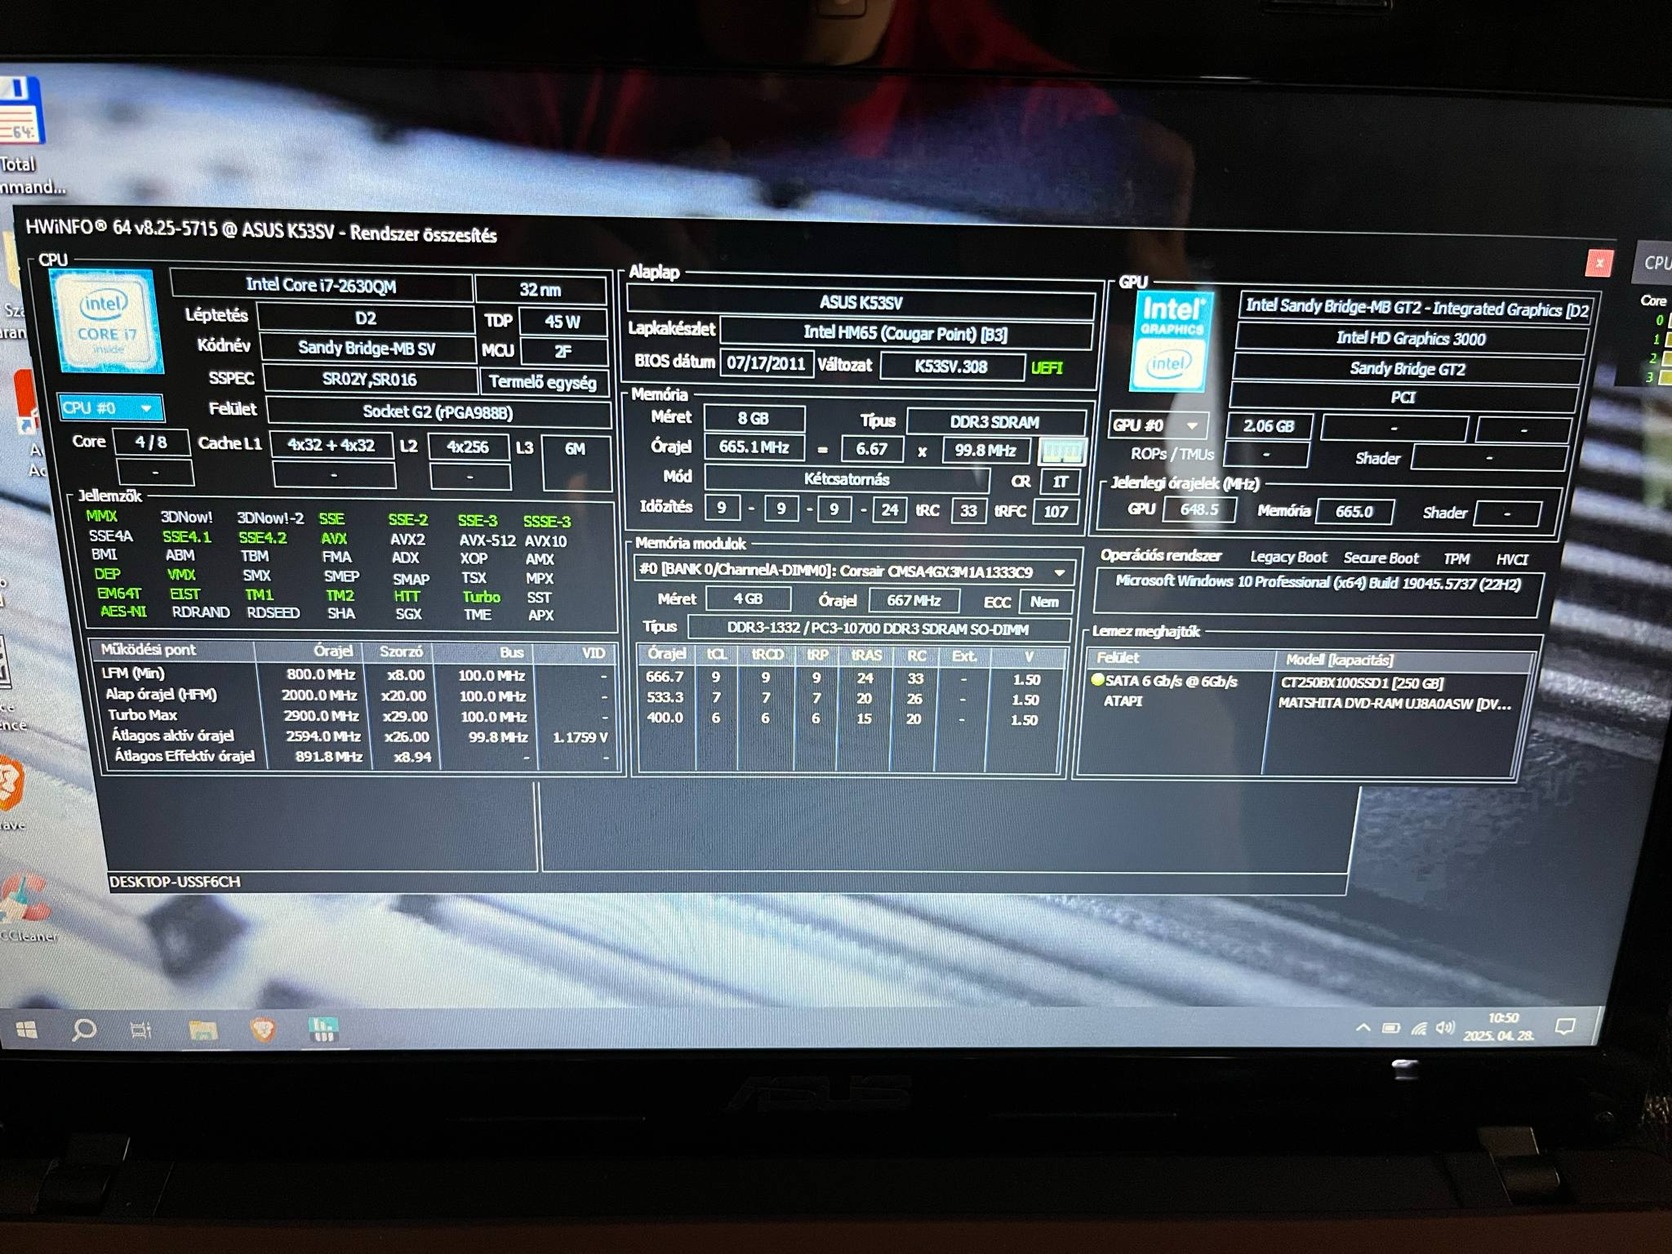Select the DDR3 SDRAM memory type field
This screenshot has width=1672, height=1254.
tap(995, 422)
